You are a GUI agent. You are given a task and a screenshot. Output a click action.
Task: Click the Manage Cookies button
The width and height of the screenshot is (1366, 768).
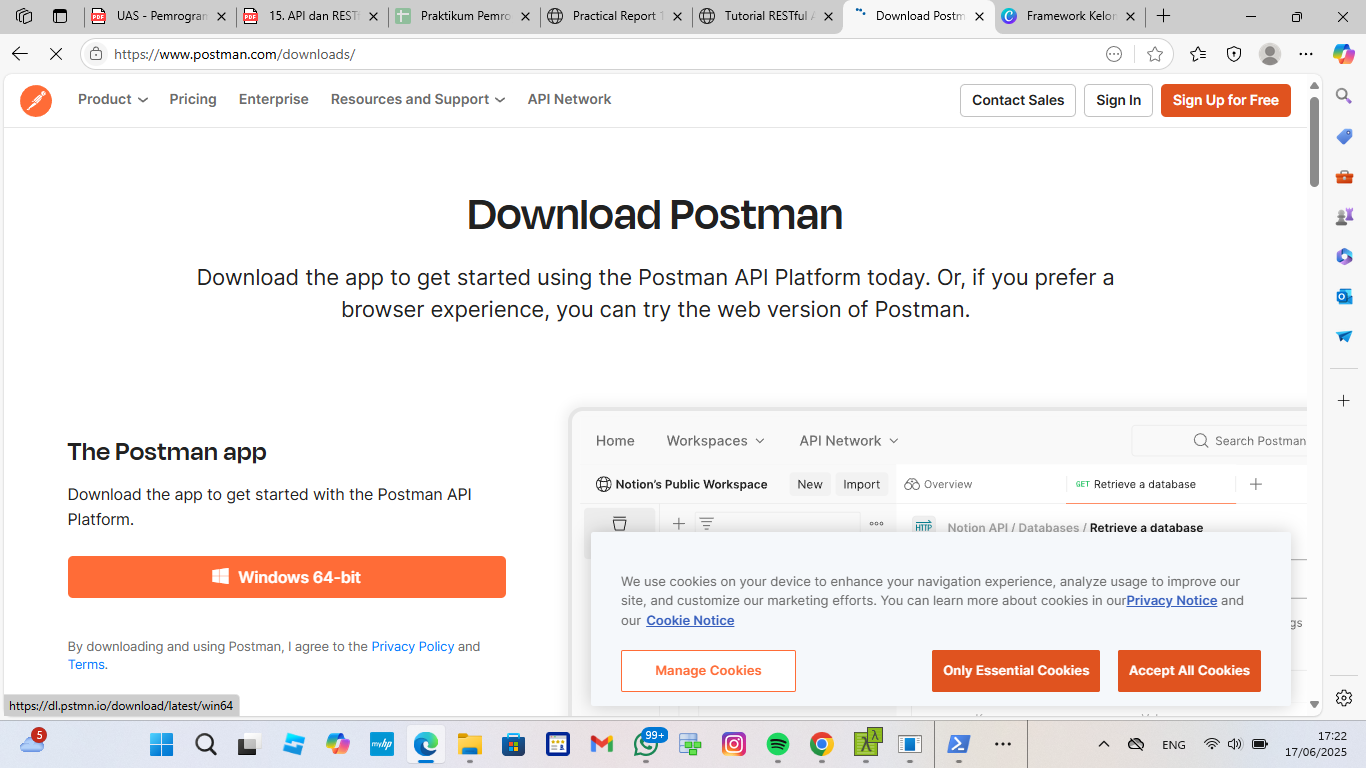click(x=708, y=671)
